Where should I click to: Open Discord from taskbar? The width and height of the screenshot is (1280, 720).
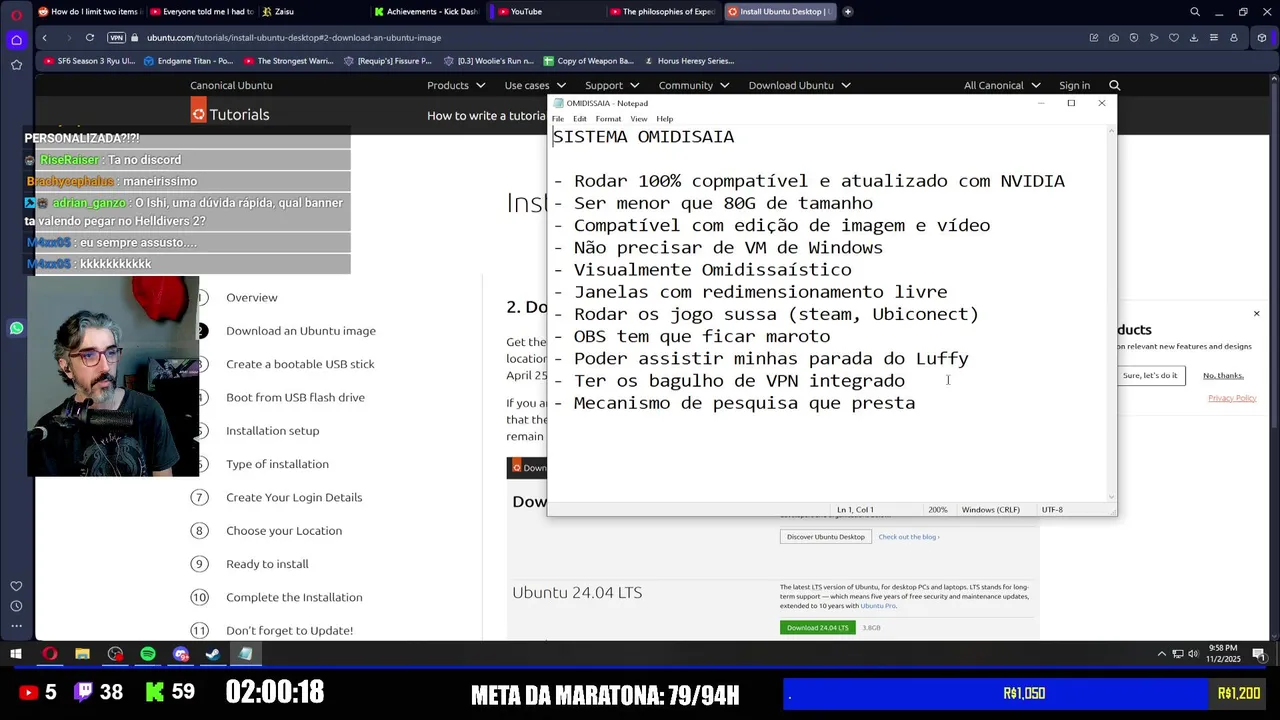181,654
